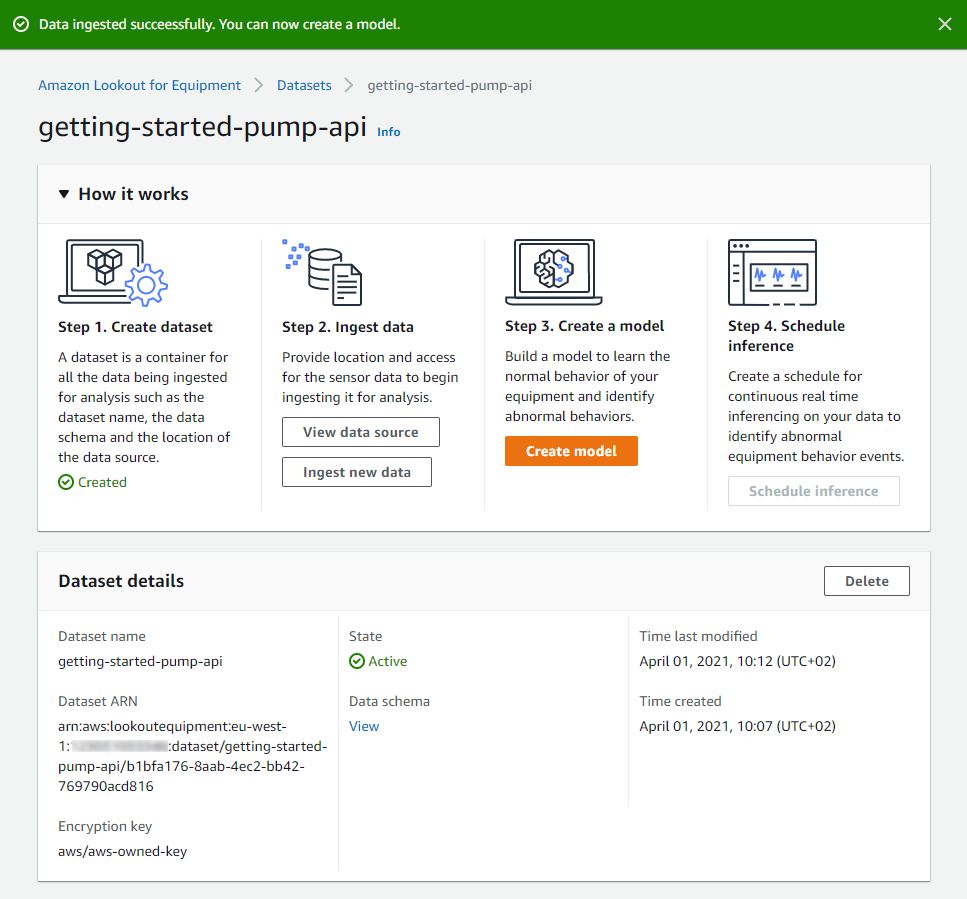Screen dimensions: 967x899
Task: Click the Active state checkmark icon
Action: coord(357,661)
